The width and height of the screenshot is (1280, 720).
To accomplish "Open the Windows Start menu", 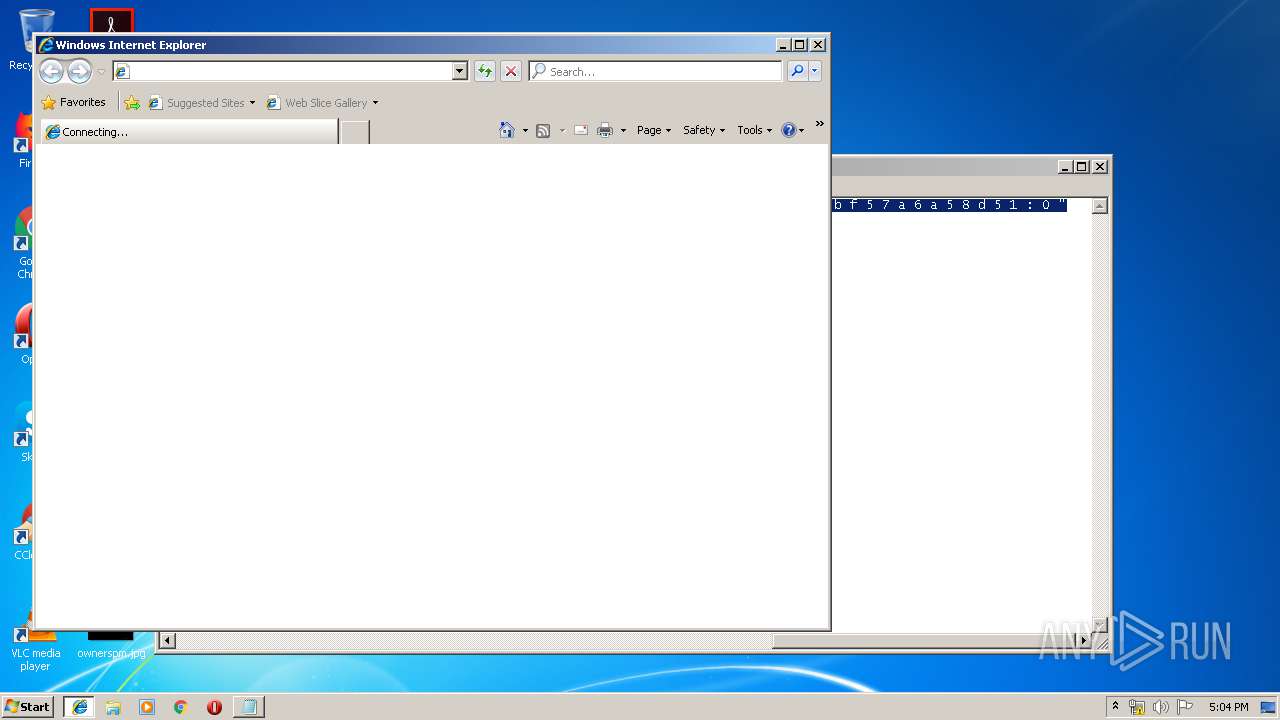I will (x=28, y=707).
